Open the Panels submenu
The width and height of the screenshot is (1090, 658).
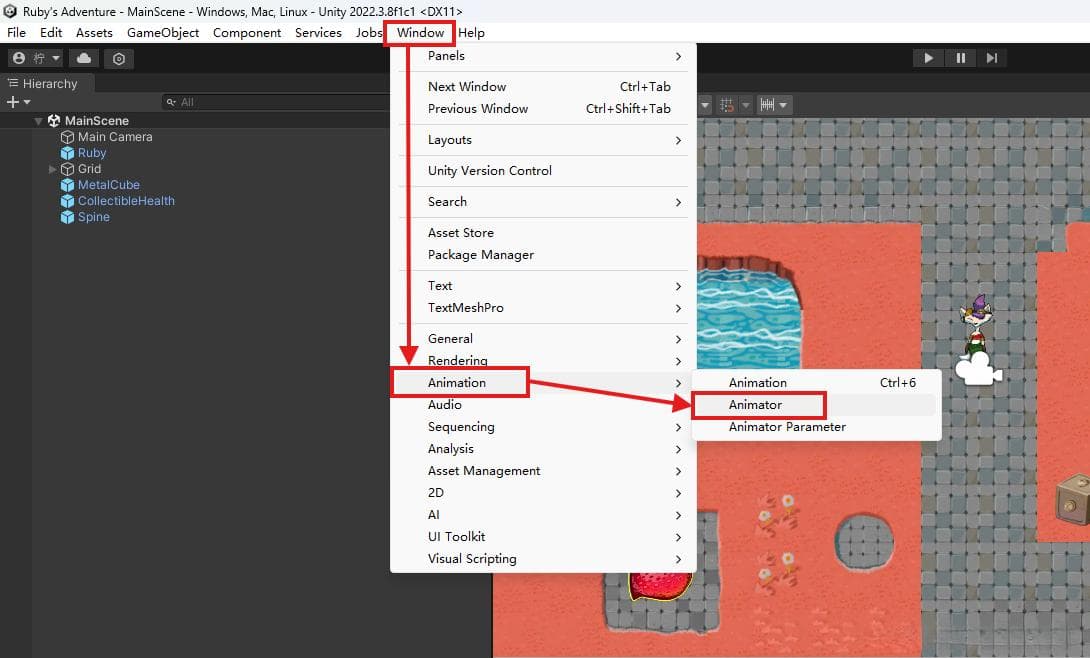(543, 56)
